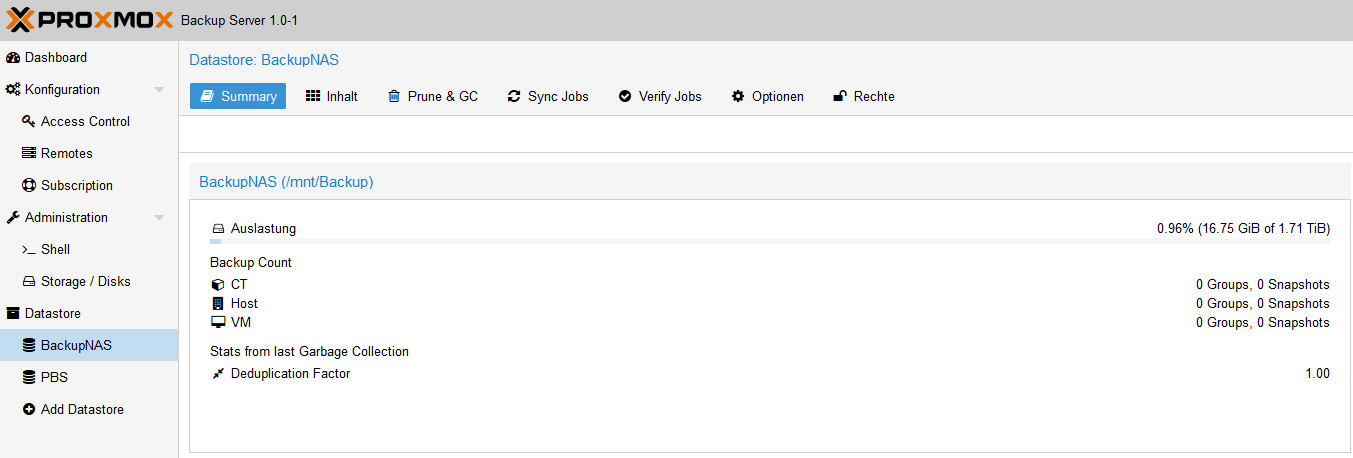This screenshot has width=1353, height=458.
Task: Click the Auslastung usage progress bar
Action: pyautogui.click(x=770, y=241)
